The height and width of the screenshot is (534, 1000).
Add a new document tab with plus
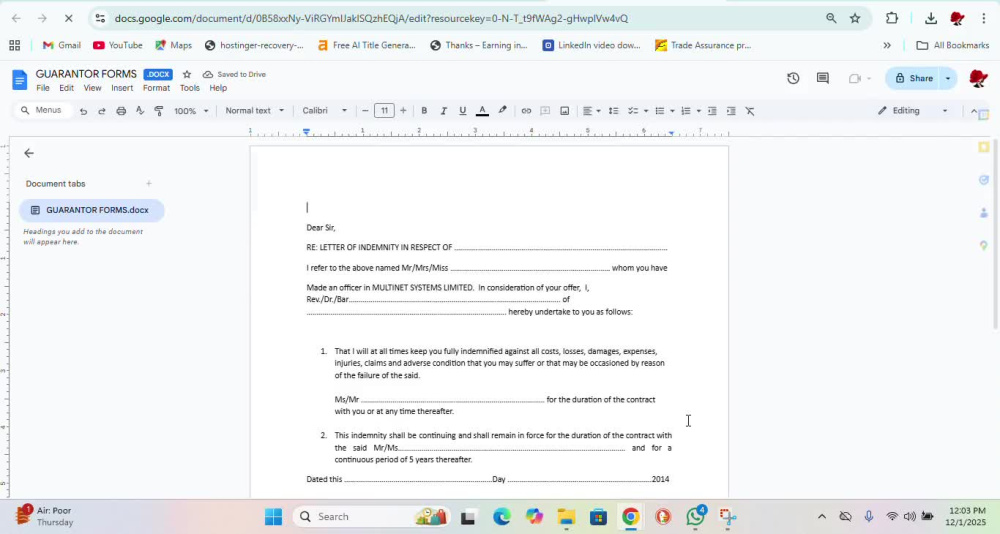click(149, 184)
